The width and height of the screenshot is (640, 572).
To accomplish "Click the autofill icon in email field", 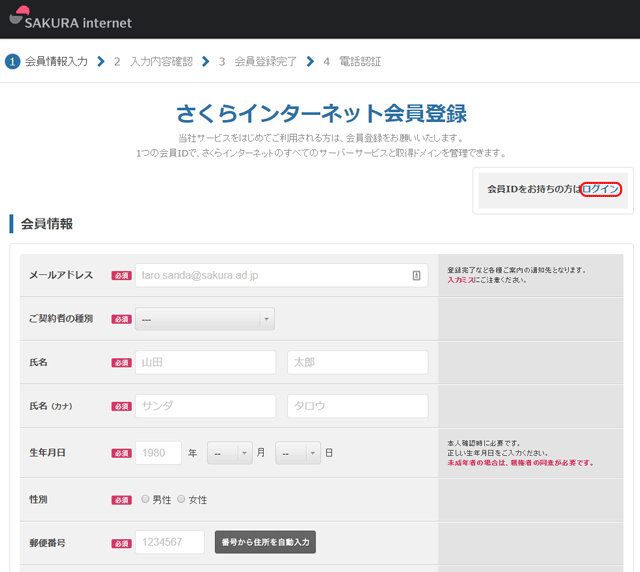I will (416, 275).
